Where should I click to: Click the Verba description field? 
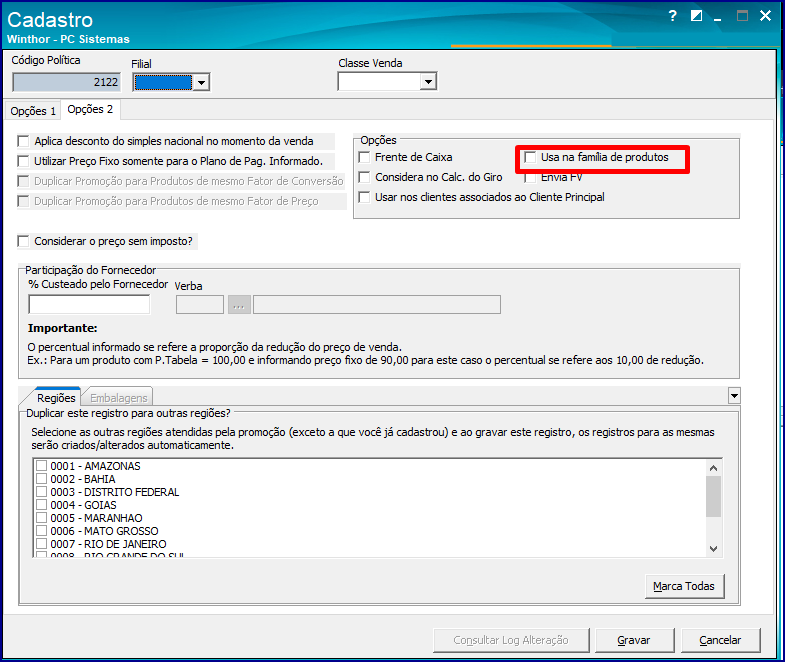[376, 304]
